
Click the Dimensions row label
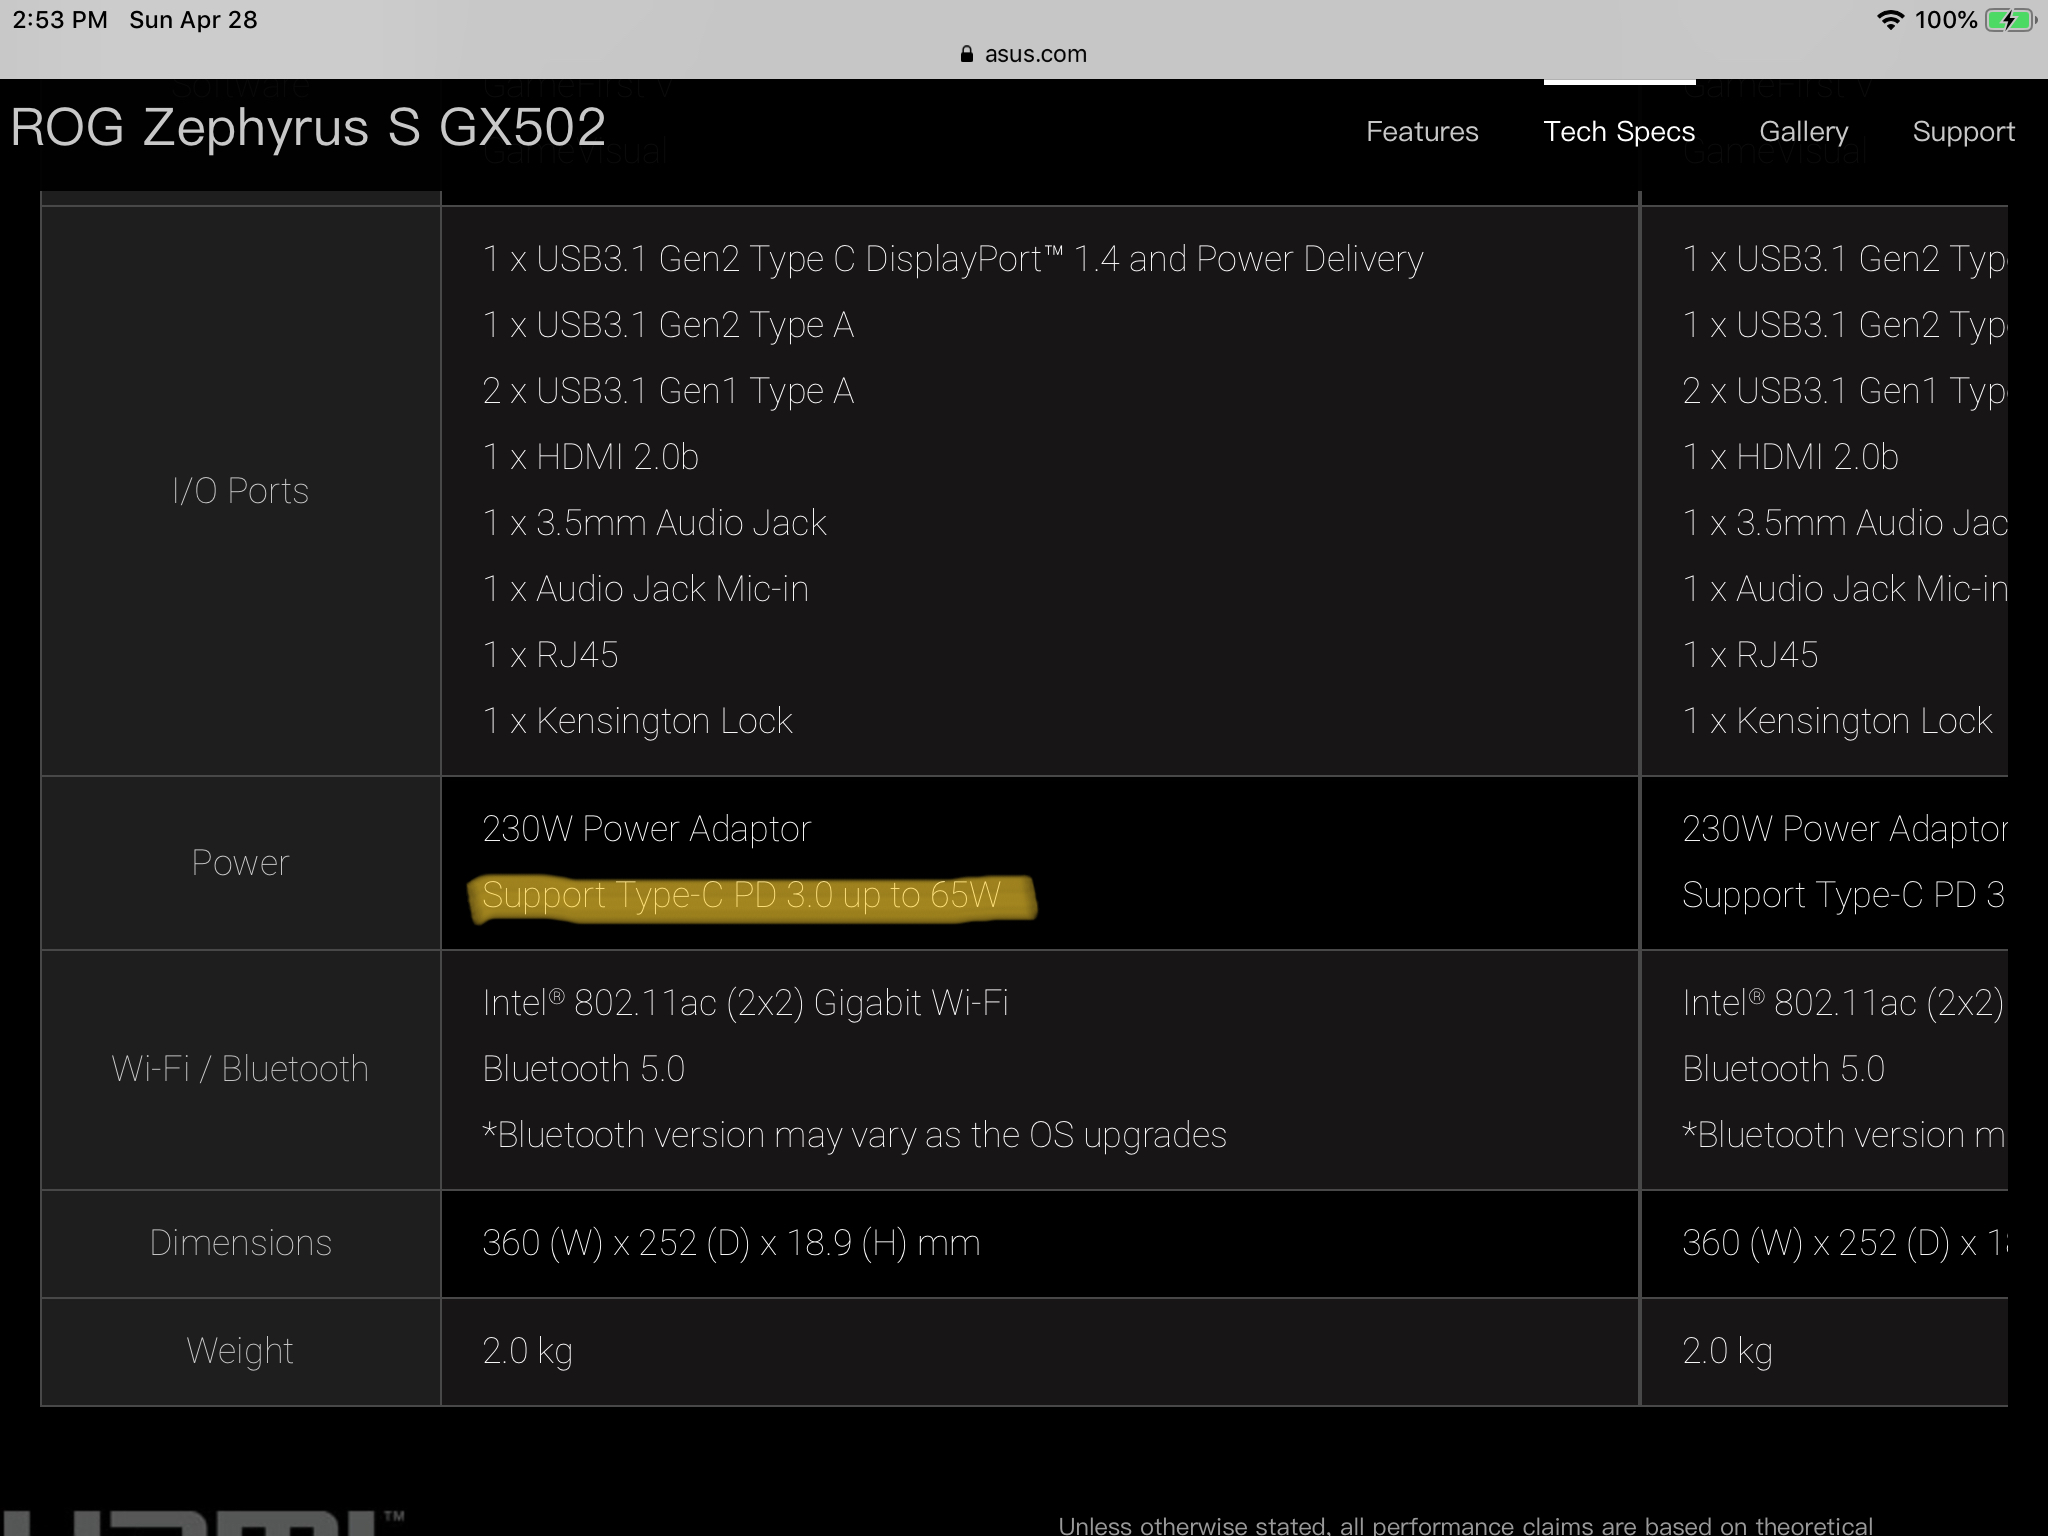[240, 1243]
